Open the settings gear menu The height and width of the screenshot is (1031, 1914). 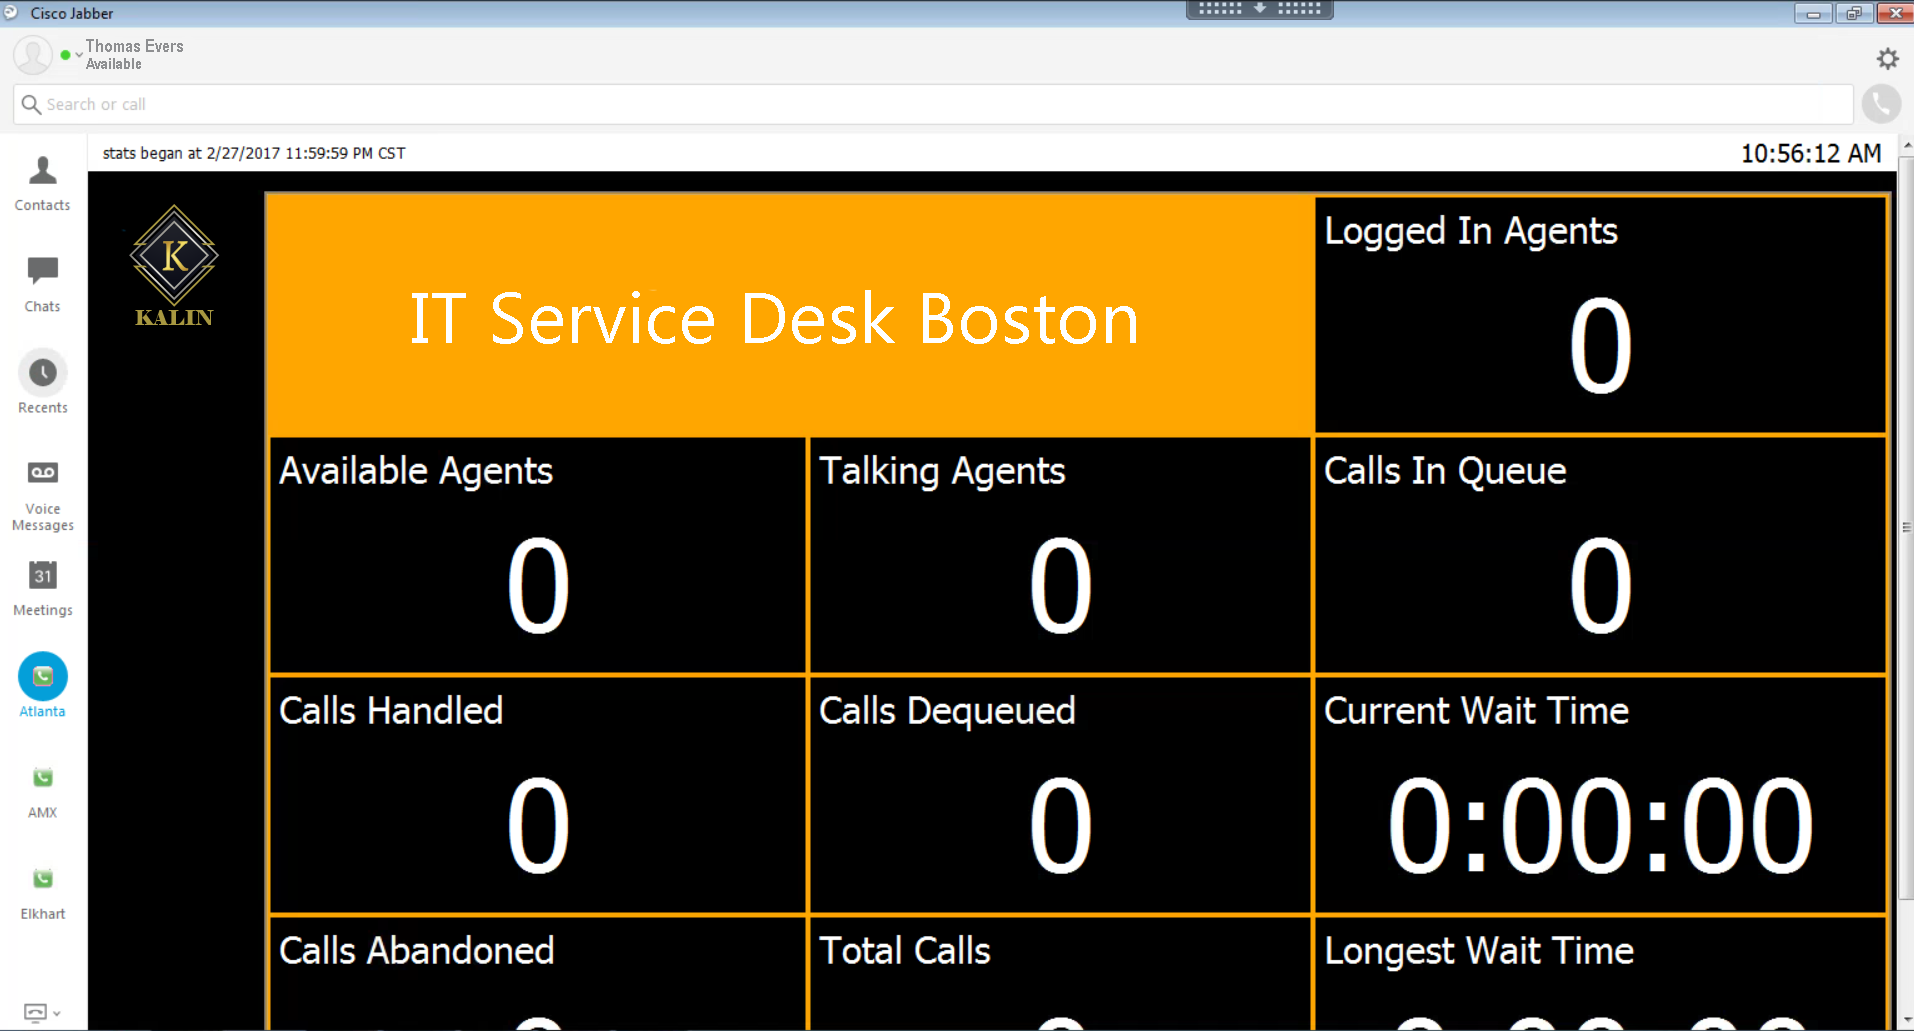[x=1887, y=58]
